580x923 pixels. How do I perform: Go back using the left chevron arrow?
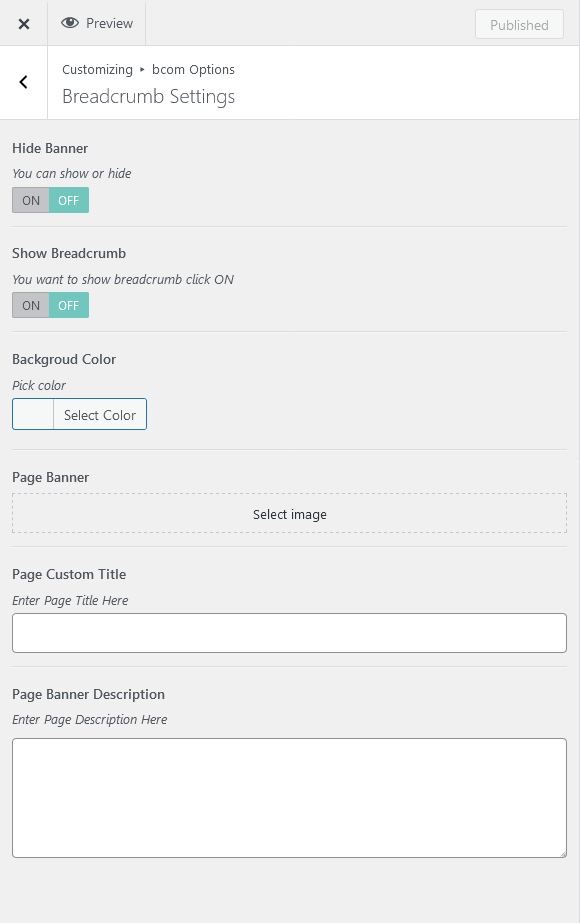tap(24, 82)
